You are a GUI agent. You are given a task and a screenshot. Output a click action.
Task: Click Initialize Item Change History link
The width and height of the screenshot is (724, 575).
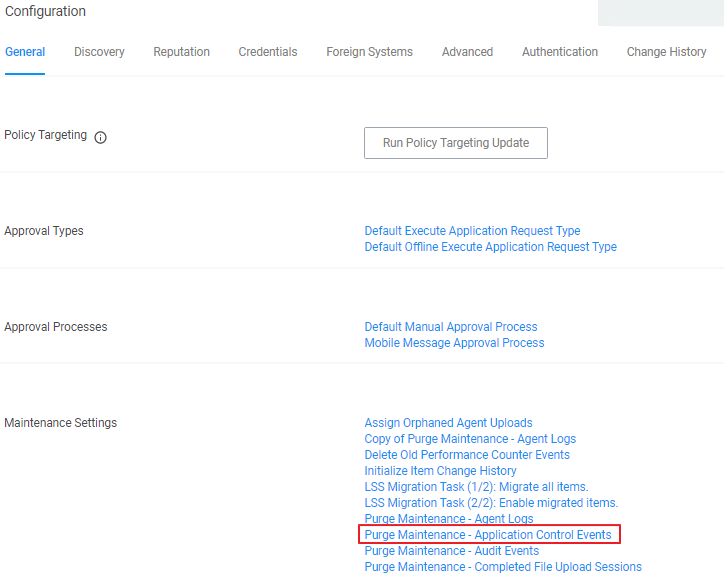440,471
